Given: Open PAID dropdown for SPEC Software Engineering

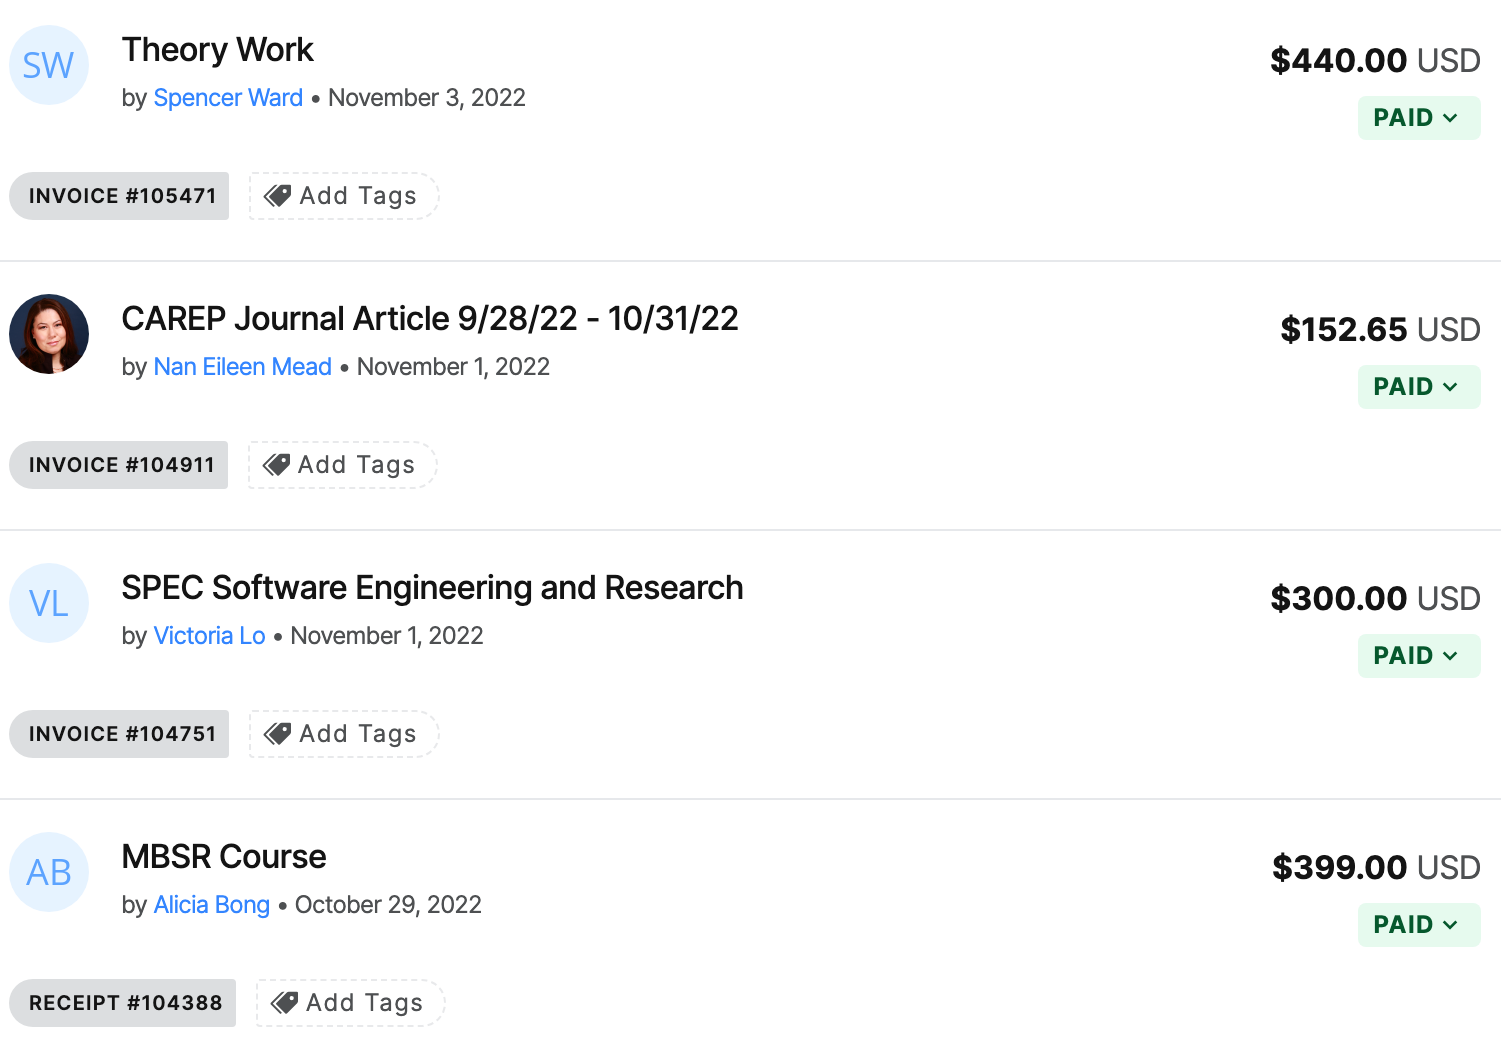Looking at the screenshot, I should [x=1419, y=656].
